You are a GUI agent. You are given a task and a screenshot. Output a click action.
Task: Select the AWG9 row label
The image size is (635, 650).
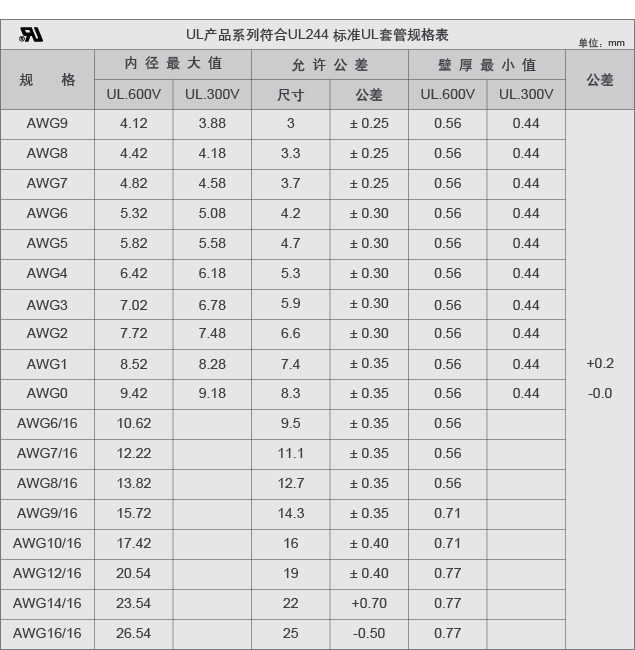coord(47,124)
